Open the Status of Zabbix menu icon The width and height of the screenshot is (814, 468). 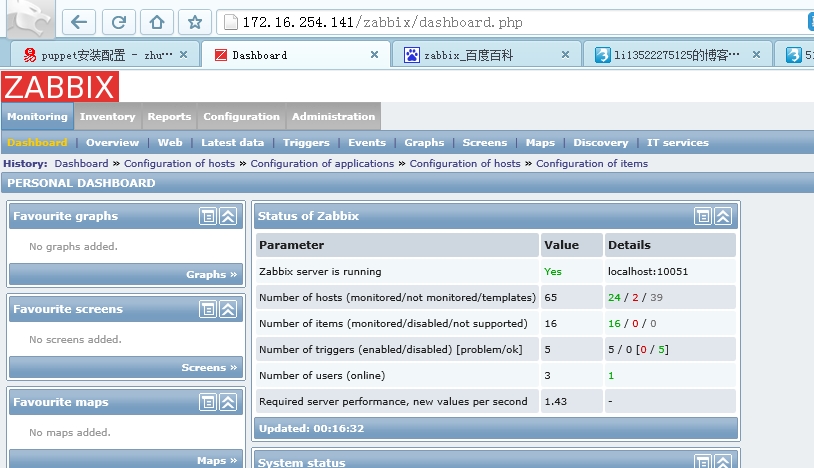703,216
